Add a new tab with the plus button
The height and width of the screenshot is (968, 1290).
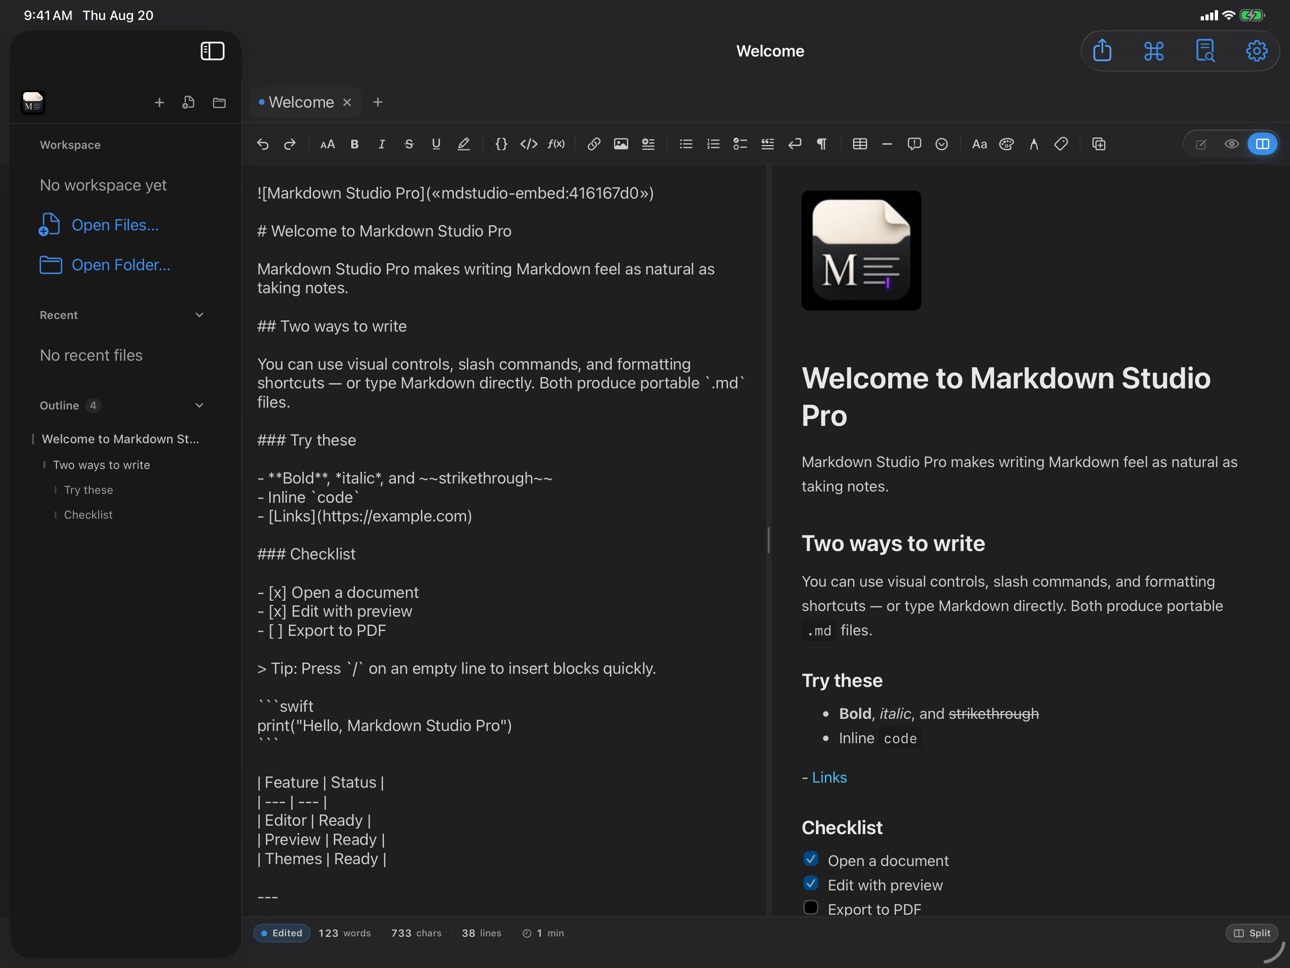coord(378,102)
